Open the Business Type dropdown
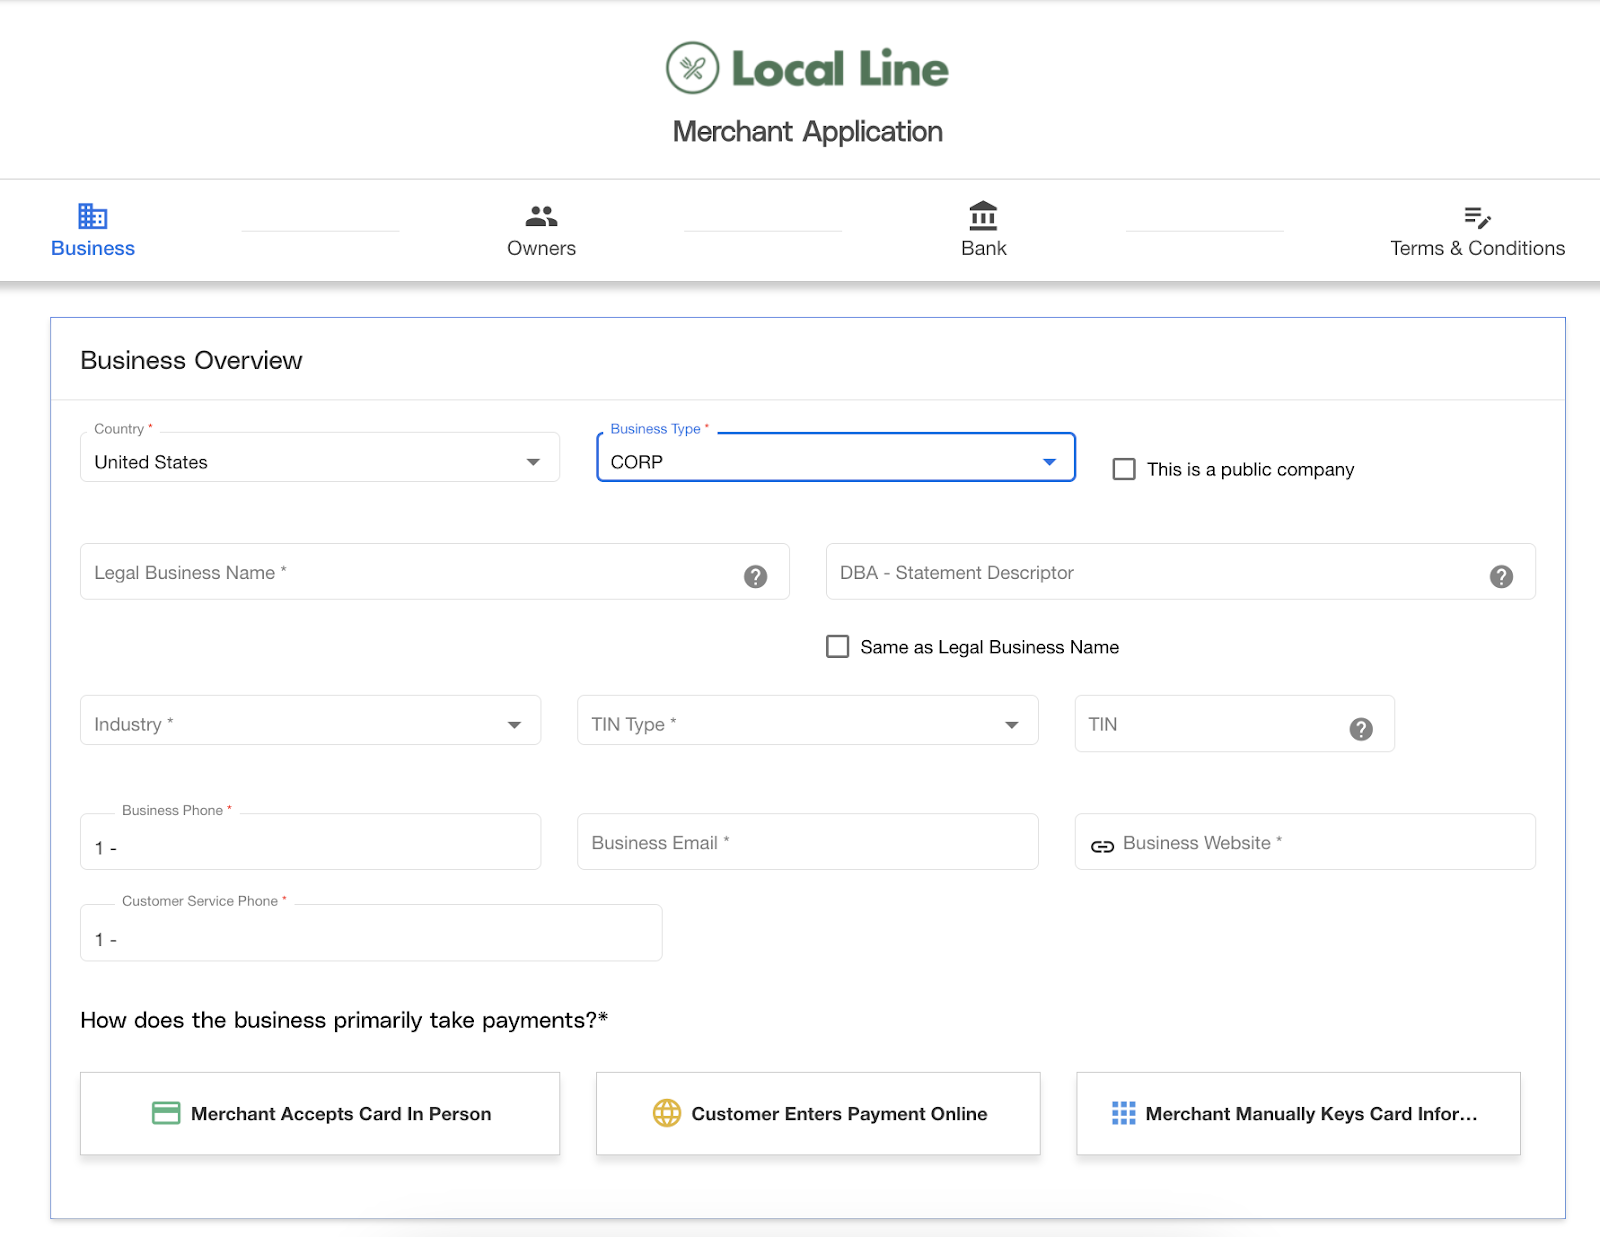The width and height of the screenshot is (1600, 1237). click(835, 462)
